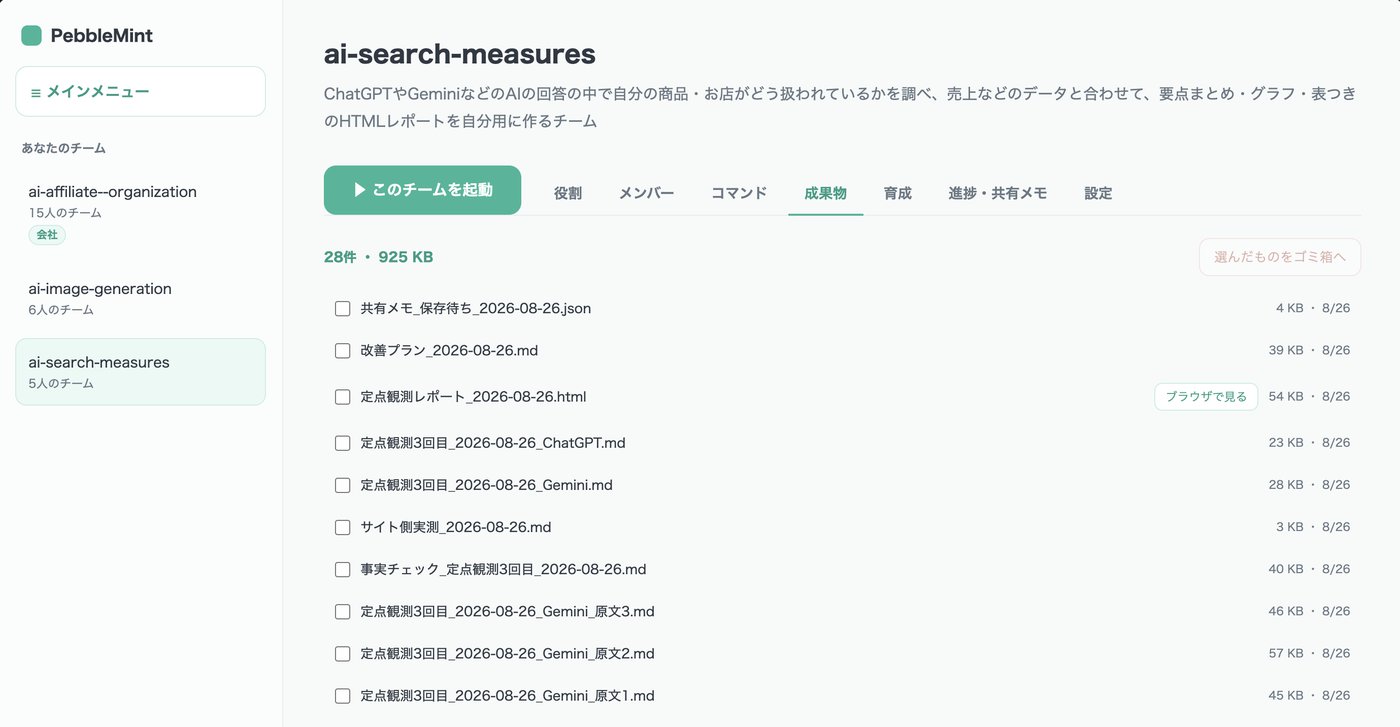Select the ai-search-measures team in sidebar
The height and width of the screenshot is (727, 1400).
click(x=140, y=371)
